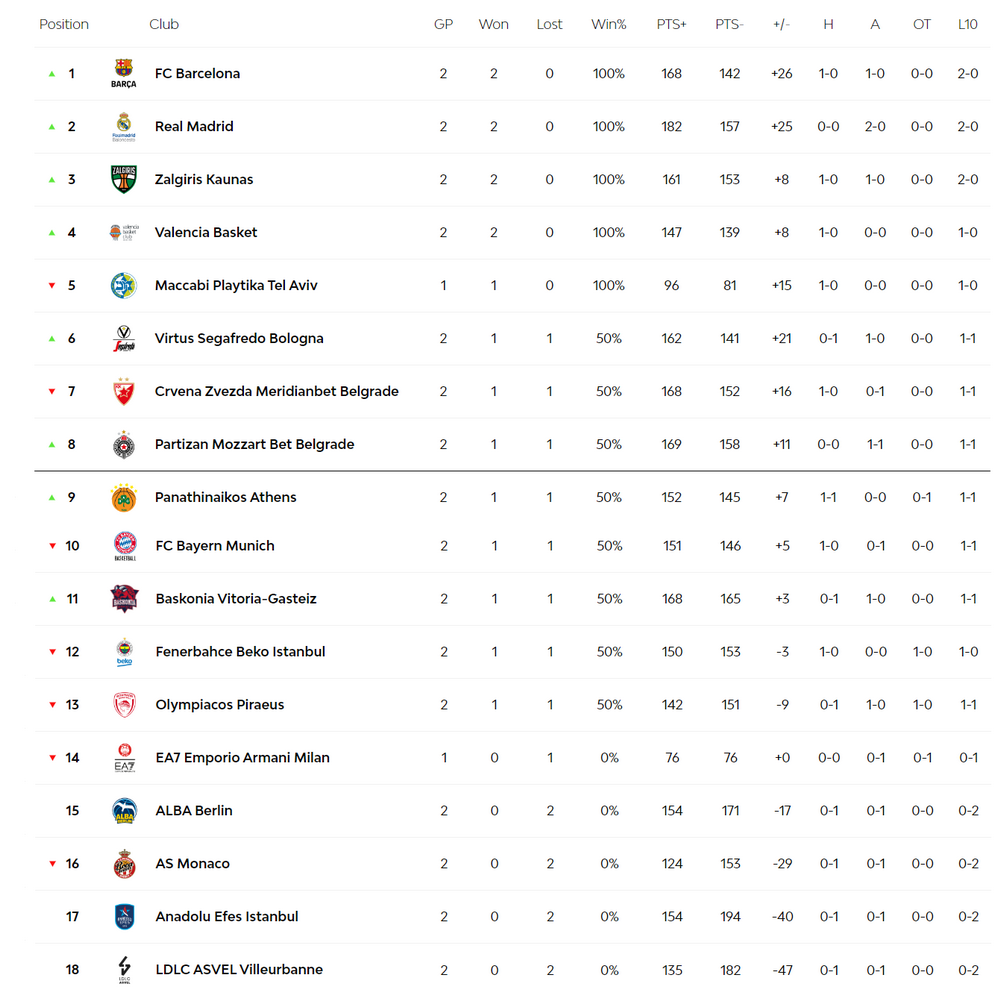
Task: Open the Crvena Zvezda red shield logo
Action: 124,391
